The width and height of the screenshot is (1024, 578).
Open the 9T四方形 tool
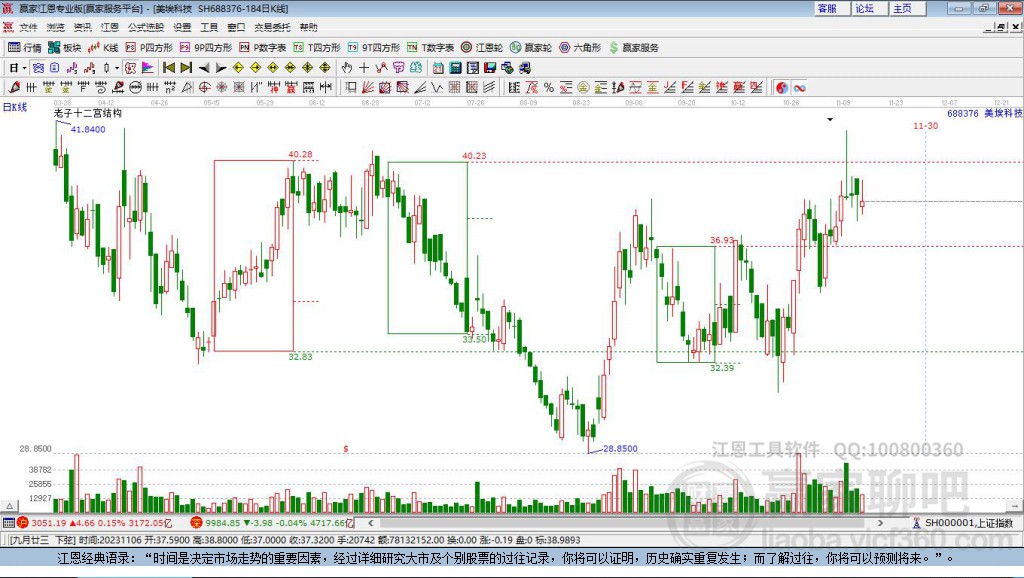(x=374, y=48)
